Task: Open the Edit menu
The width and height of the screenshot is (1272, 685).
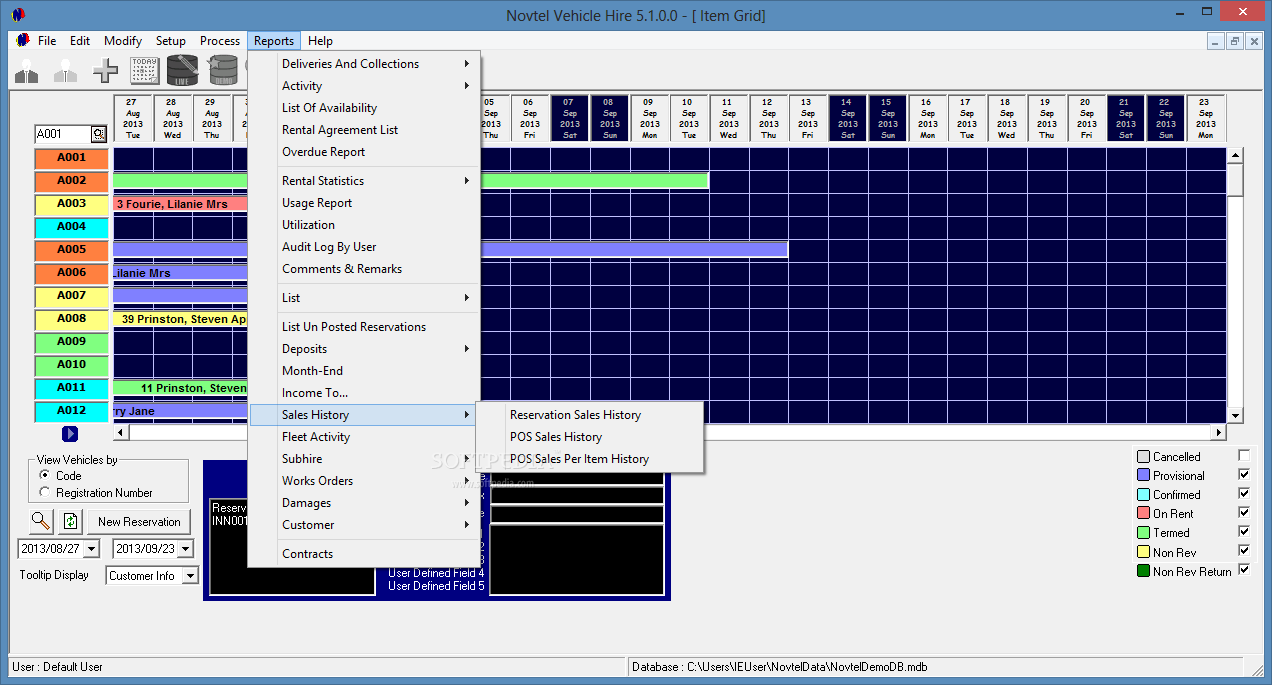Action: tap(80, 41)
